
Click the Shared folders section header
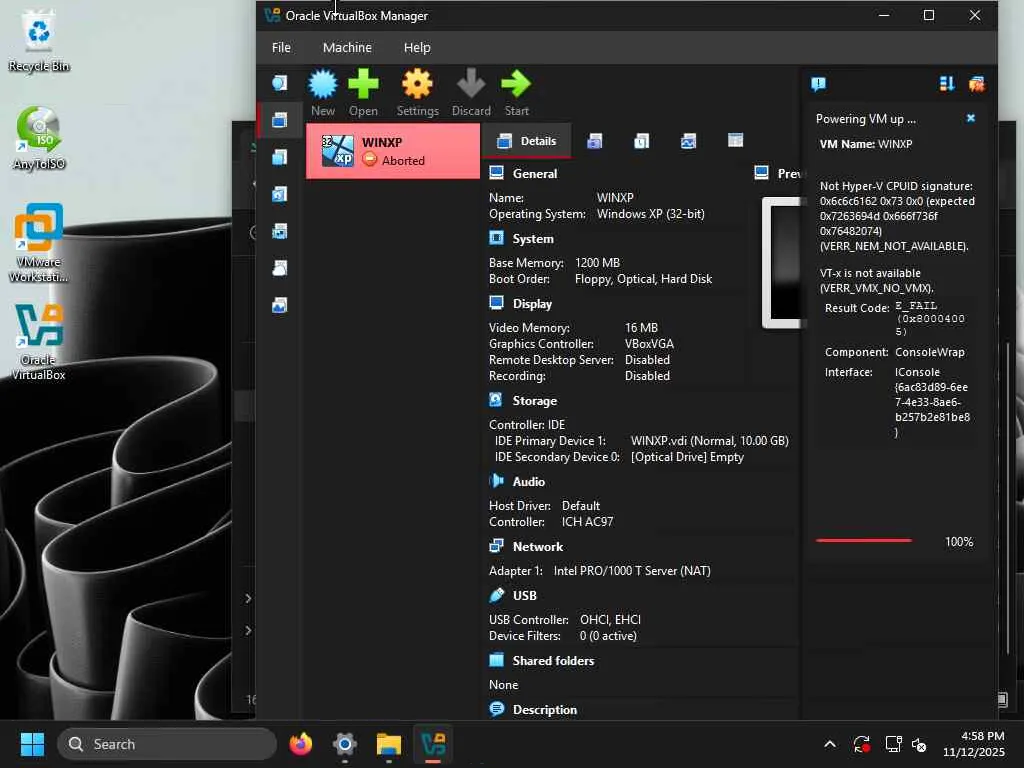point(553,661)
